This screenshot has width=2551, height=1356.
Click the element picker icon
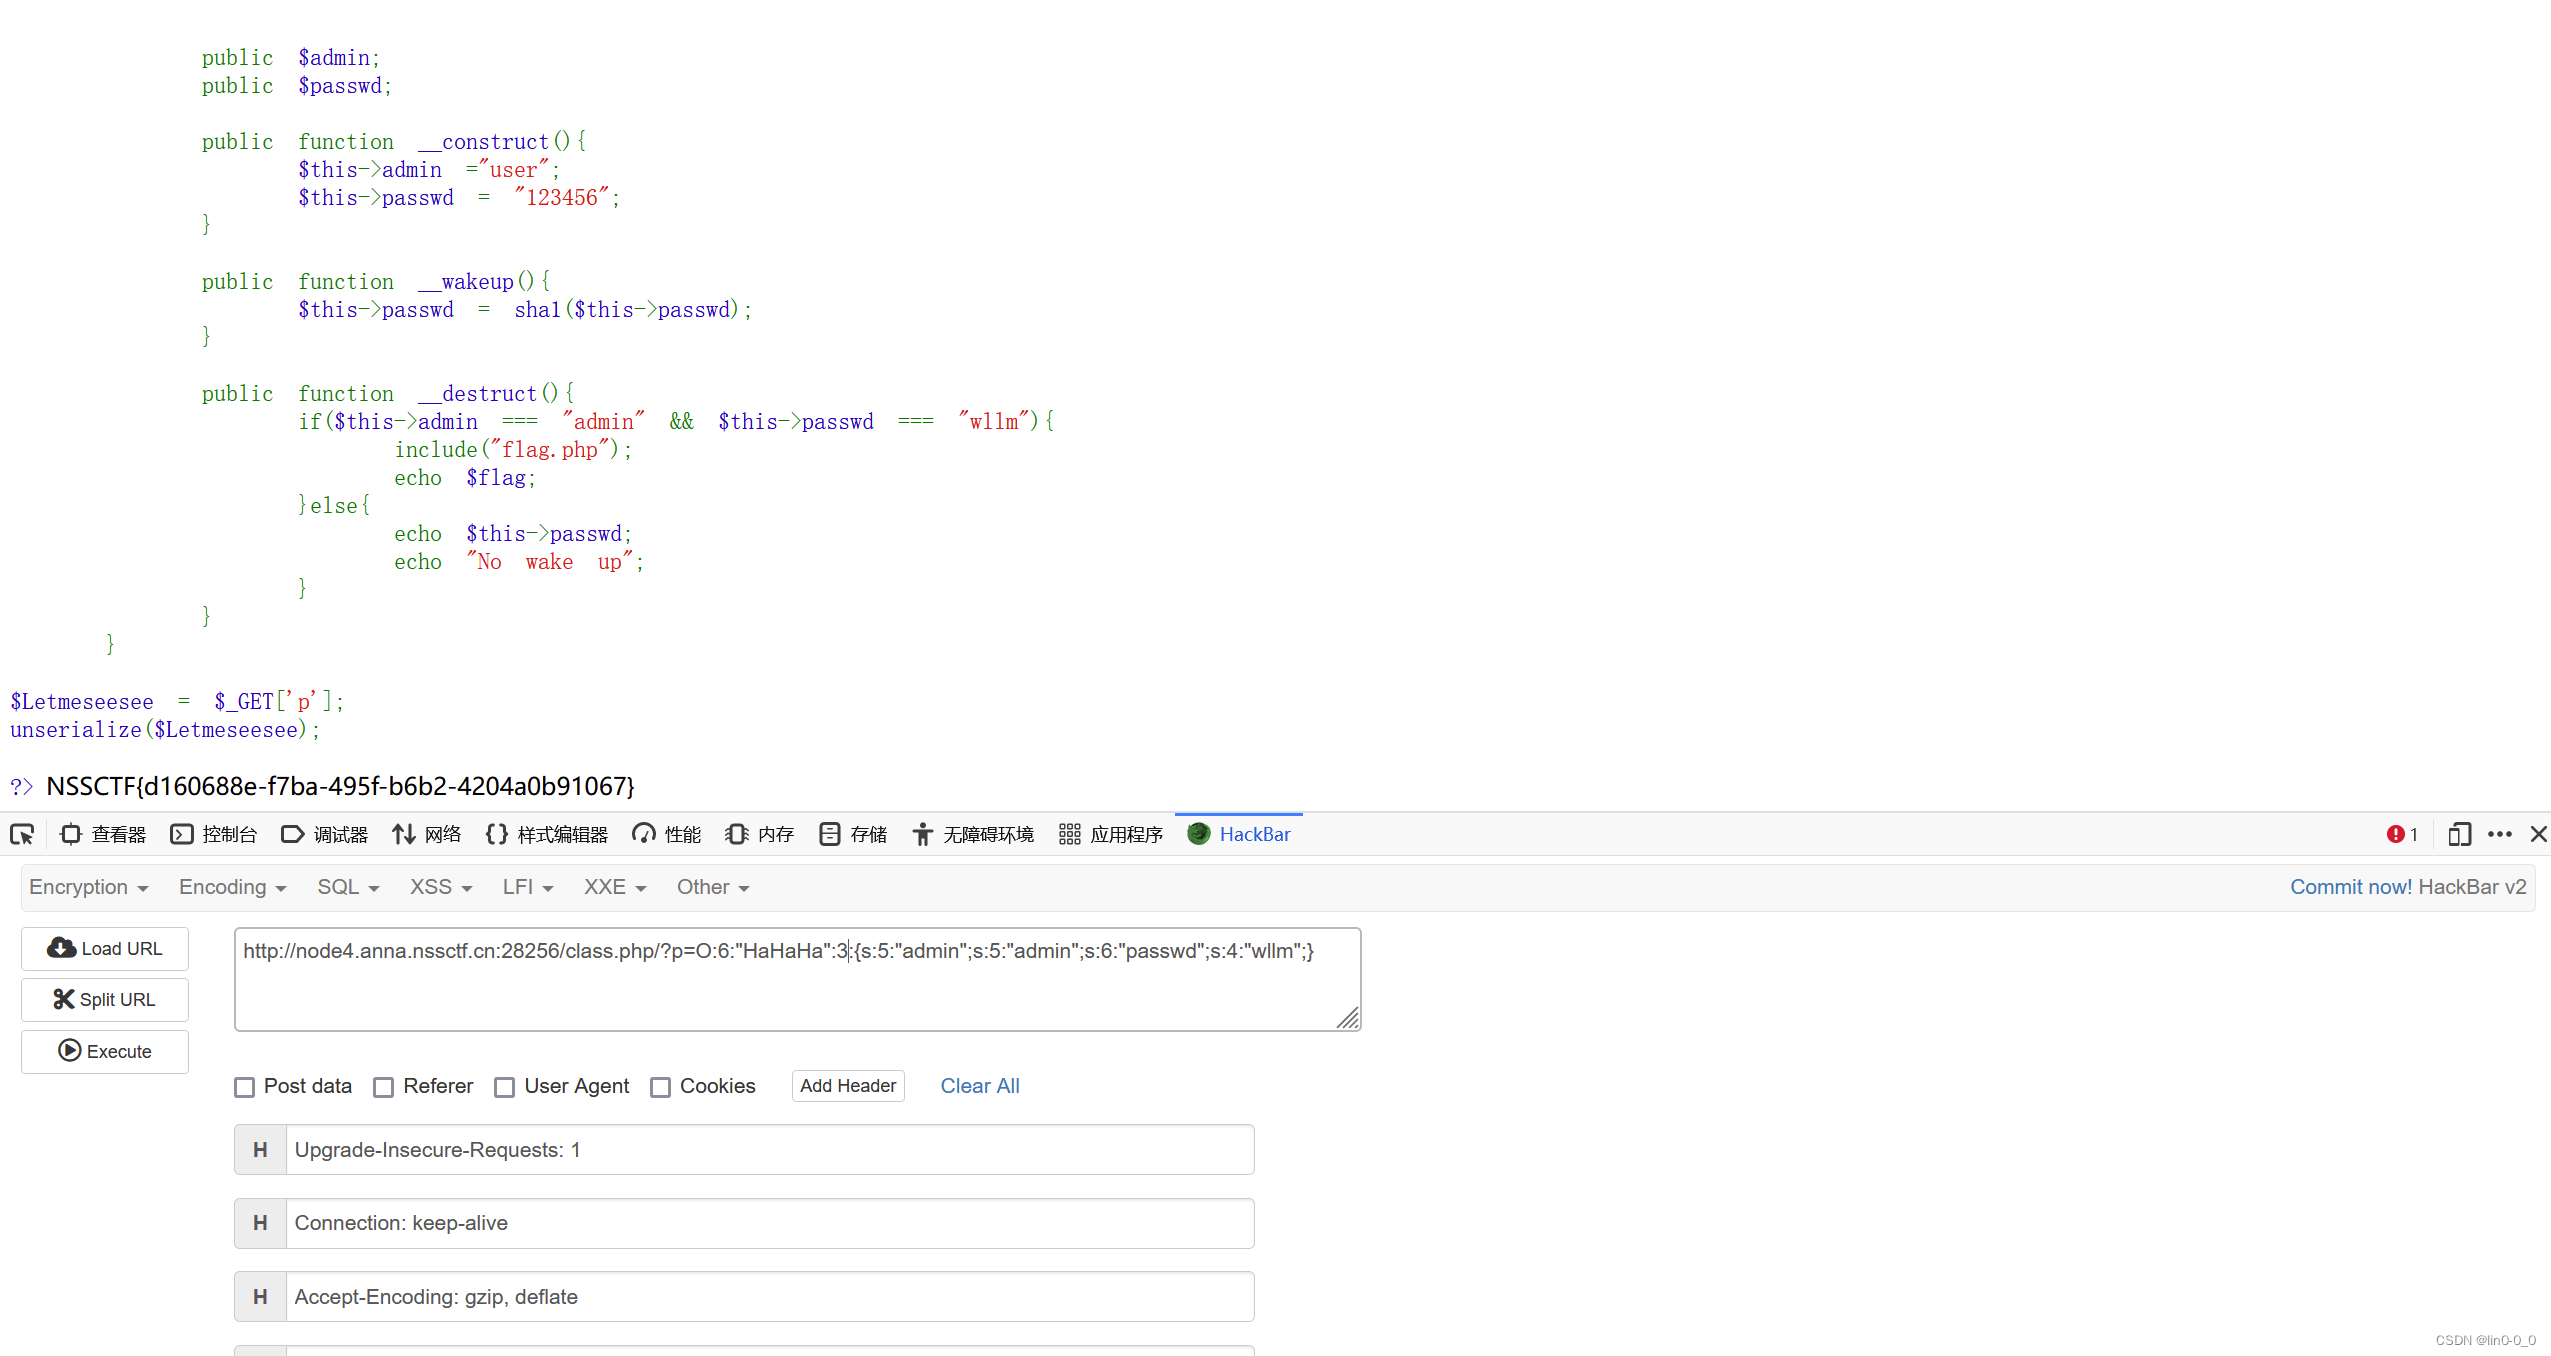[22, 834]
